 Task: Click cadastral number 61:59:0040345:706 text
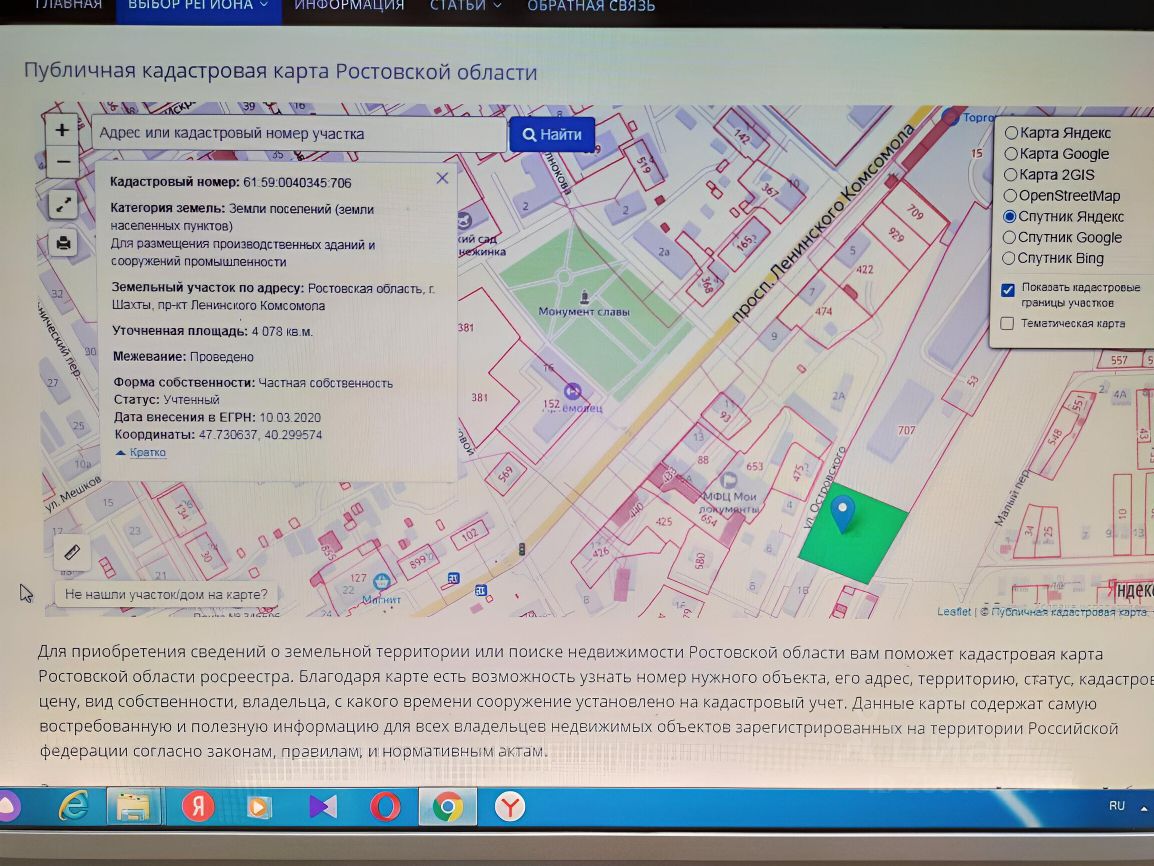[x=297, y=182]
